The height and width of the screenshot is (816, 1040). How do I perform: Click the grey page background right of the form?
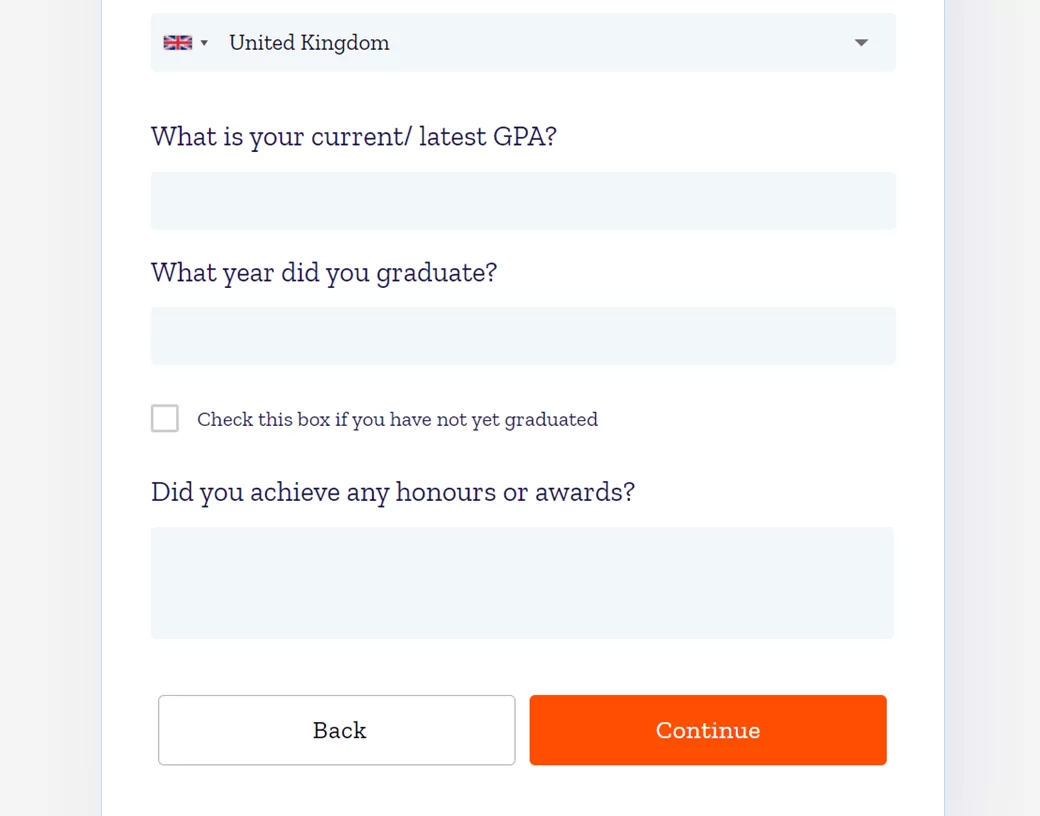992,400
